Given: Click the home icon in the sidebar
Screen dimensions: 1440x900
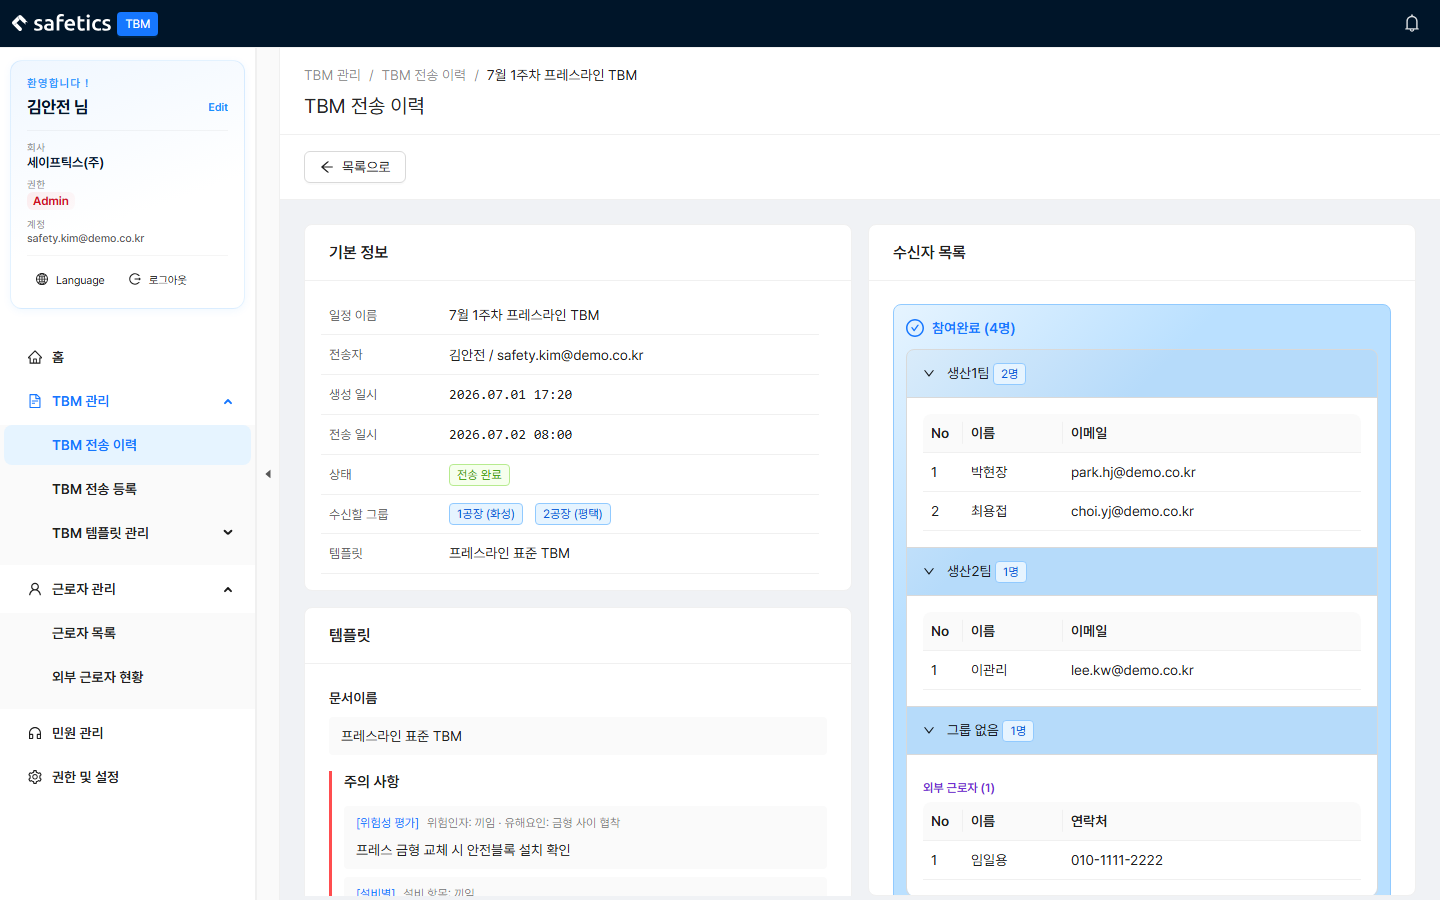Looking at the screenshot, I should point(35,357).
